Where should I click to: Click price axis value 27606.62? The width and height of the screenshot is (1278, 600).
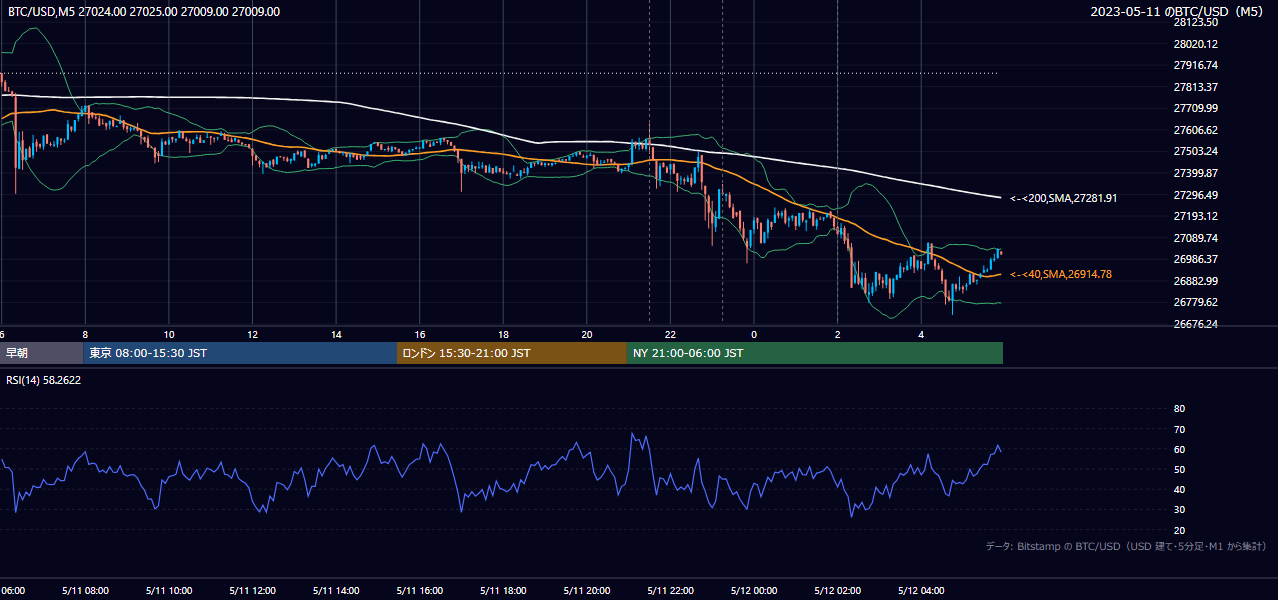pyautogui.click(x=1195, y=130)
